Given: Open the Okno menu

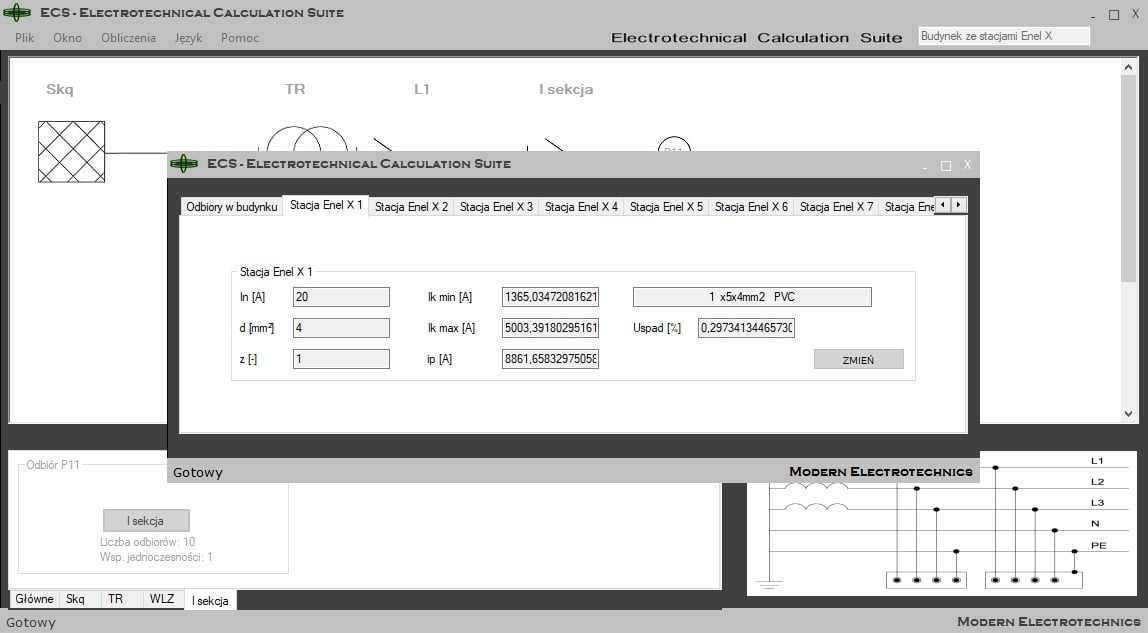Looking at the screenshot, I should click(x=67, y=38).
